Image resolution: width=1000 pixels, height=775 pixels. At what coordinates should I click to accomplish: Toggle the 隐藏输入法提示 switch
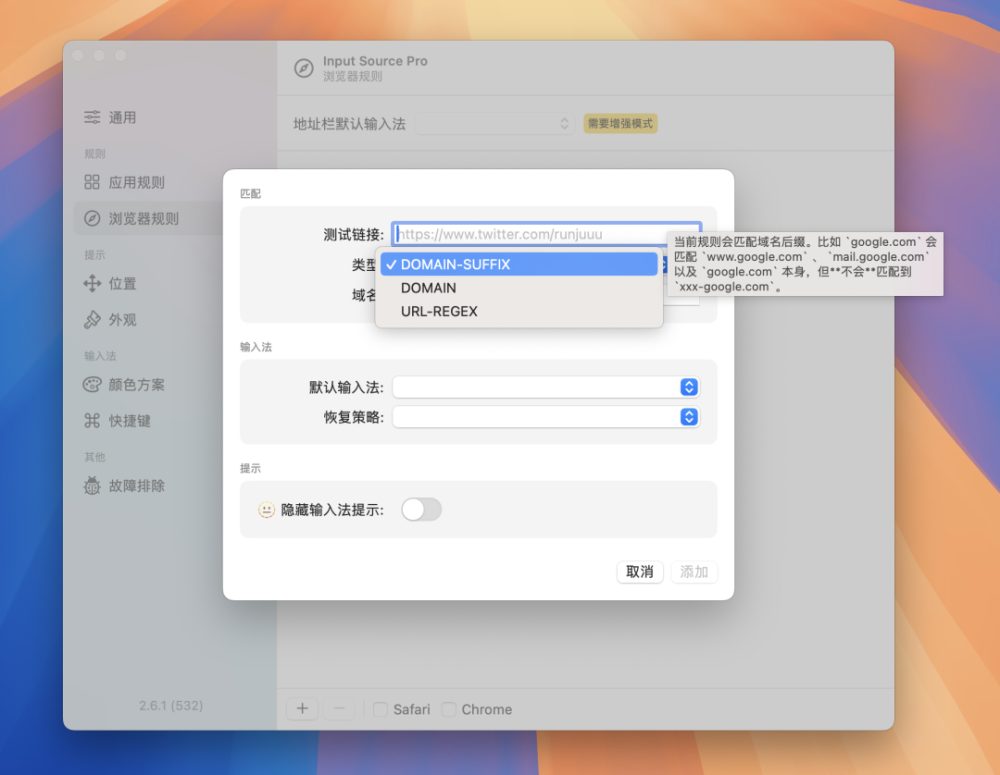pos(421,510)
